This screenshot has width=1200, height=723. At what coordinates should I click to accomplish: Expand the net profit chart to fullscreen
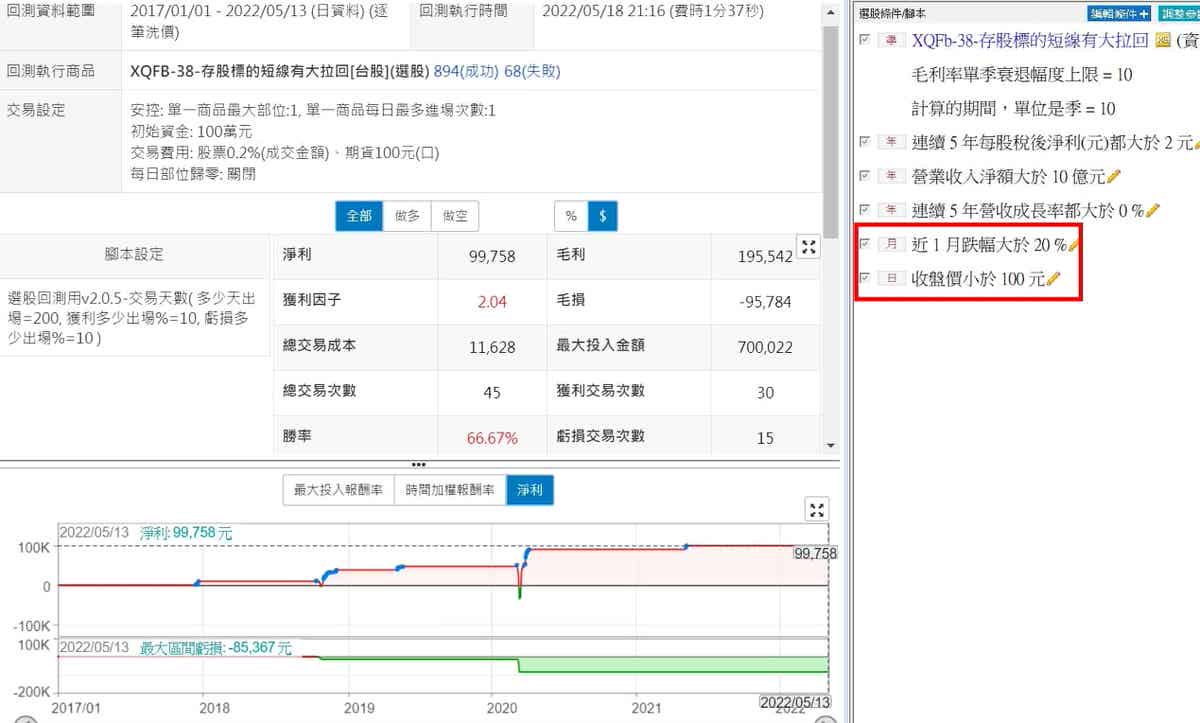(x=817, y=510)
